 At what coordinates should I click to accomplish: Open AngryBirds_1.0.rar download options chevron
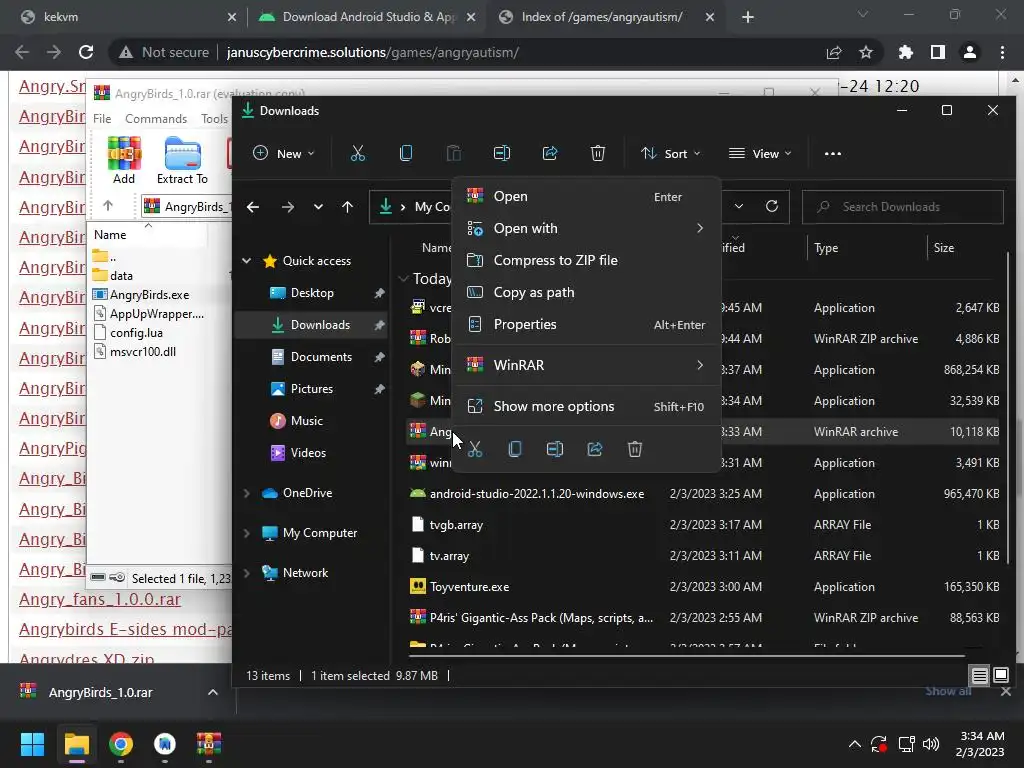[213, 692]
